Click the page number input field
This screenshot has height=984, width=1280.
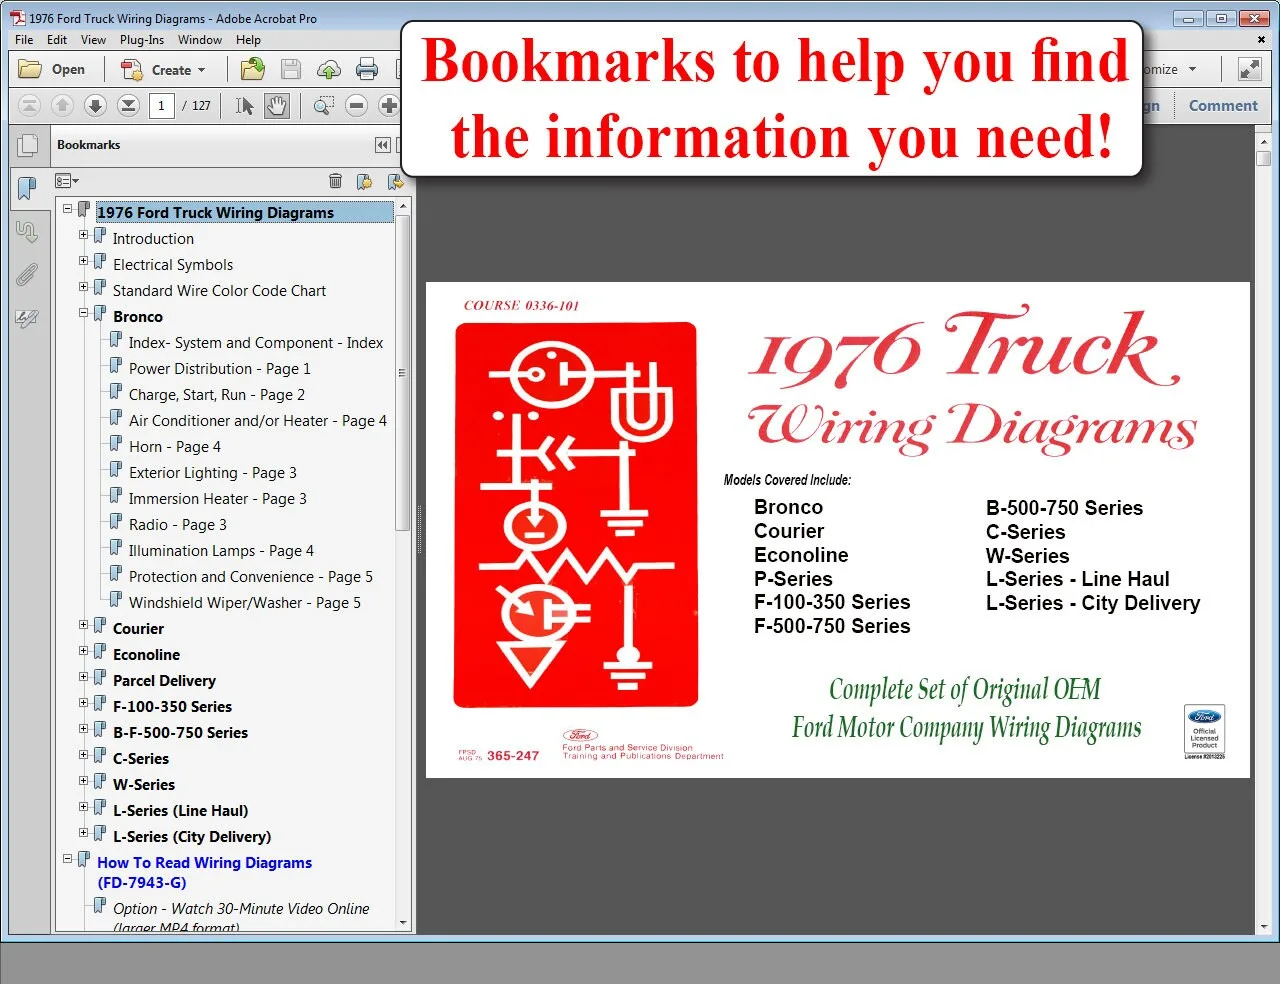pyautogui.click(x=161, y=105)
